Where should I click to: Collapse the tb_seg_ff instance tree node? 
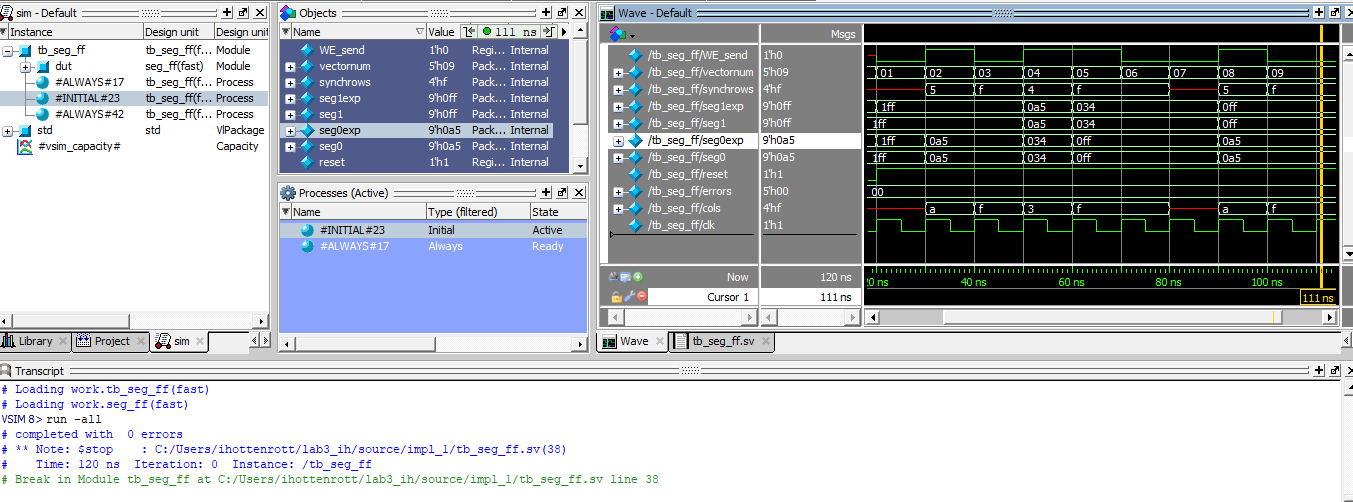(x=8, y=51)
